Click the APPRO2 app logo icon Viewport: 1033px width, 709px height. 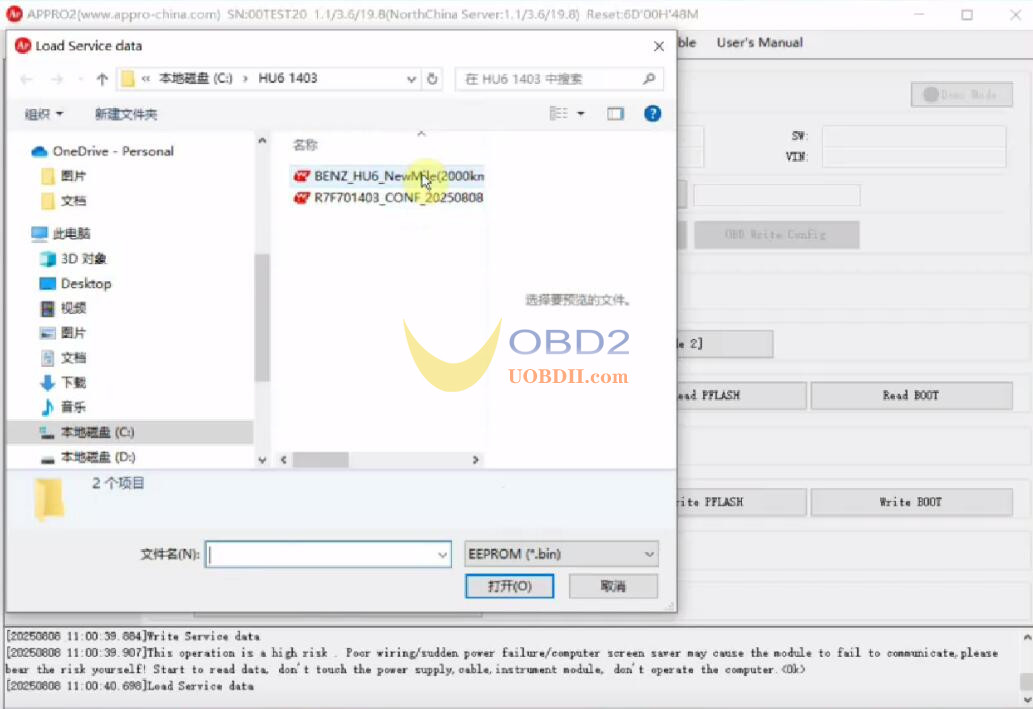point(14,14)
